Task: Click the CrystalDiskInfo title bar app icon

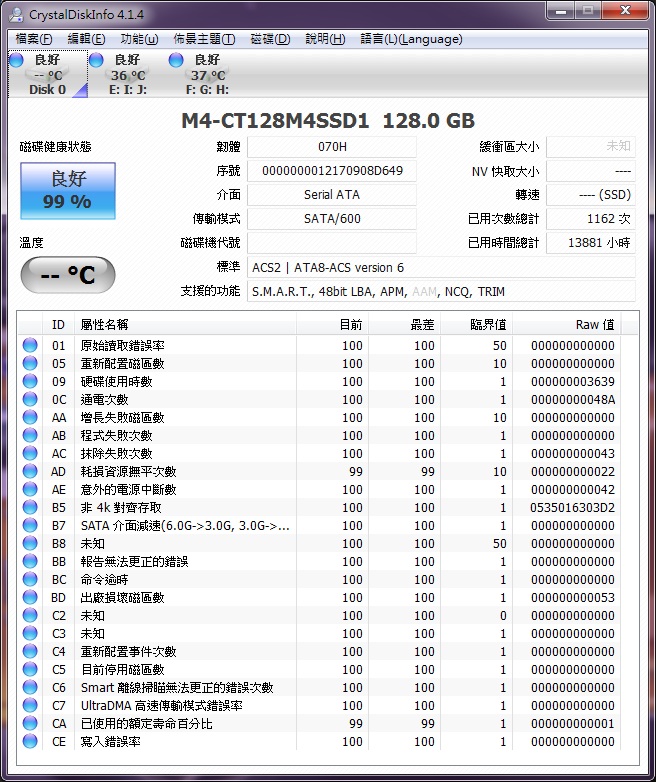Action: pos(16,14)
